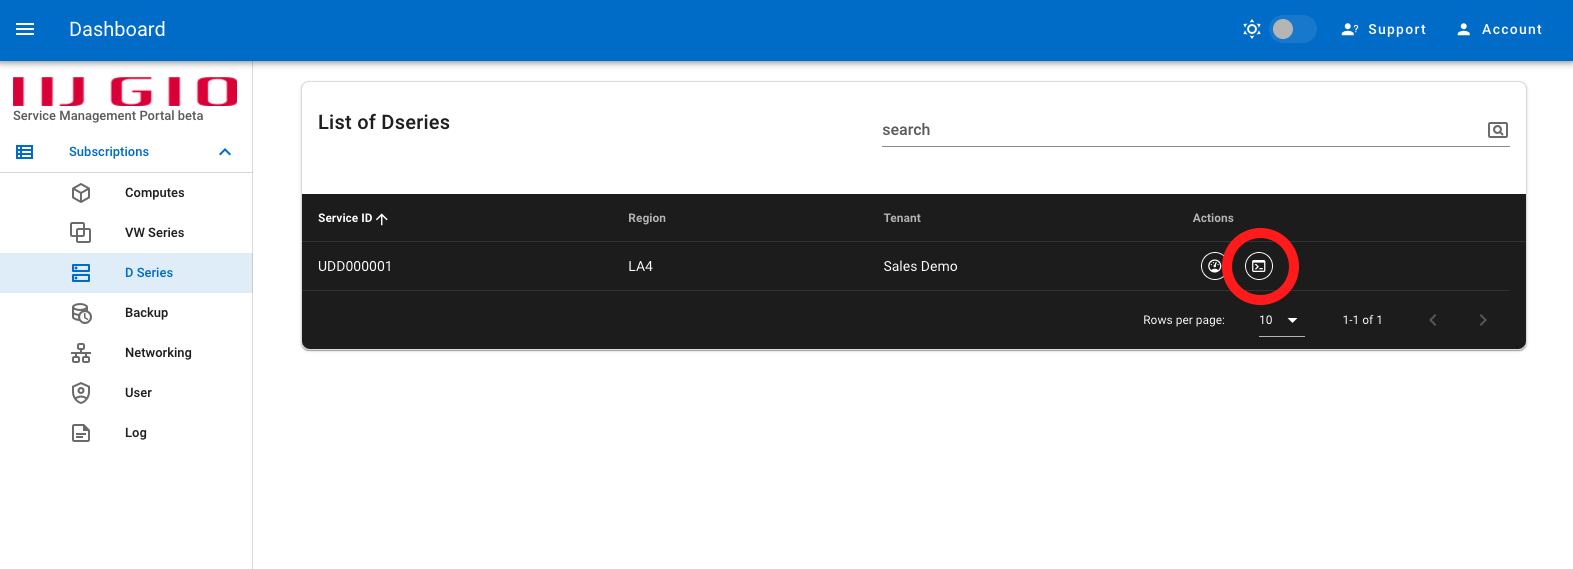Click the User shield icon
Viewport: 1573px width, 569px height.
[81, 393]
